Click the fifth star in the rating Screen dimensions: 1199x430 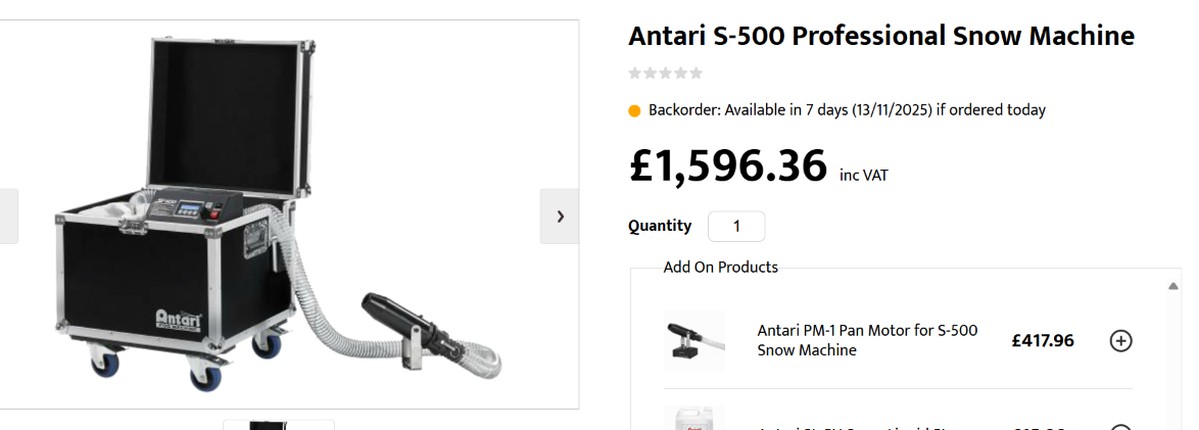696,73
